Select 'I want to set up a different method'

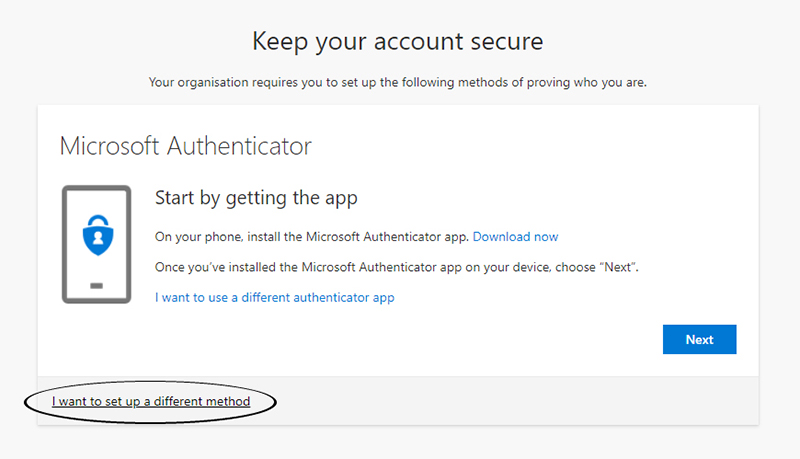coord(150,401)
